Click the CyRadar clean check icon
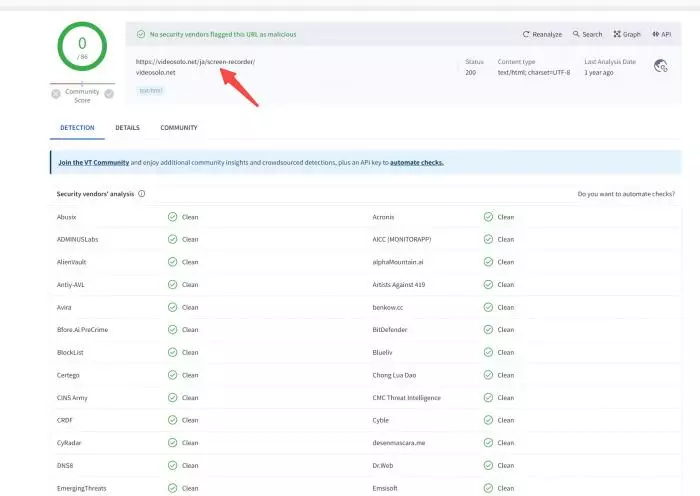Screen dimensions: 700x496 pos(172,442)
